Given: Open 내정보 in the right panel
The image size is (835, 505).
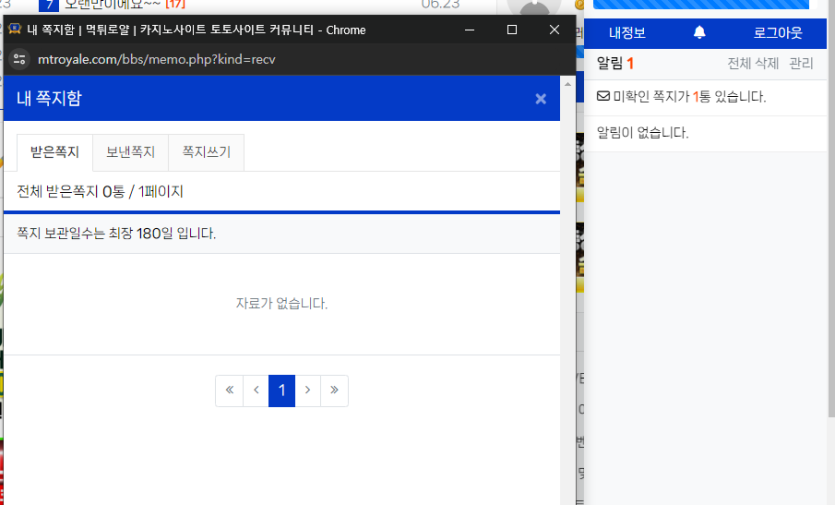Looking at the screenshot, I should point(627,33).
